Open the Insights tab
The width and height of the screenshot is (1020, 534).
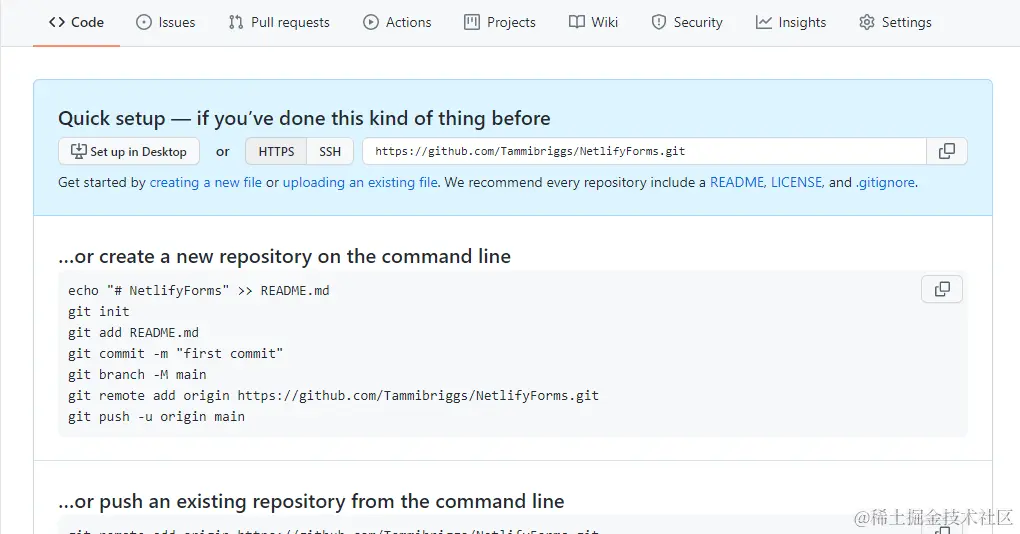(x=791, y=22)
